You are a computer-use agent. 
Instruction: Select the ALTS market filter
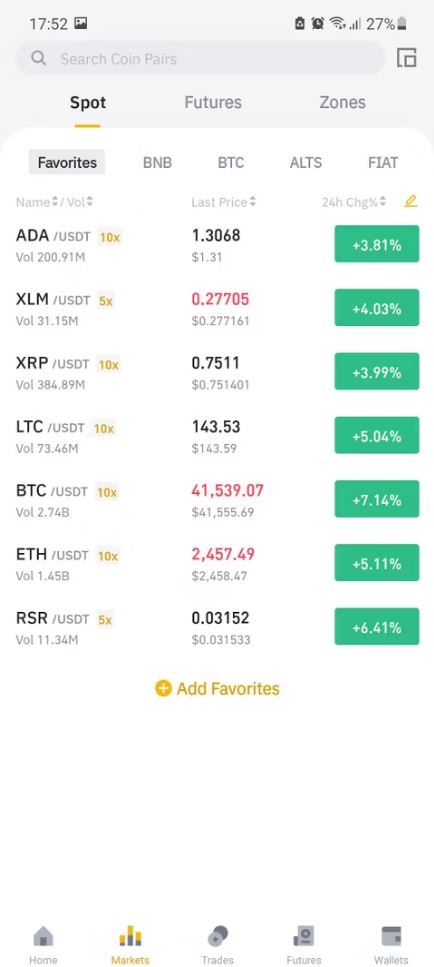tap(306, 163)
